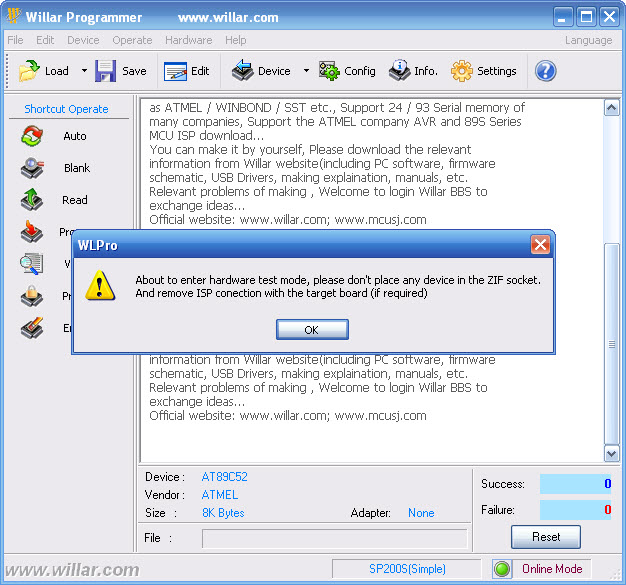Open the Config gear icon

[x=329, y=71]
